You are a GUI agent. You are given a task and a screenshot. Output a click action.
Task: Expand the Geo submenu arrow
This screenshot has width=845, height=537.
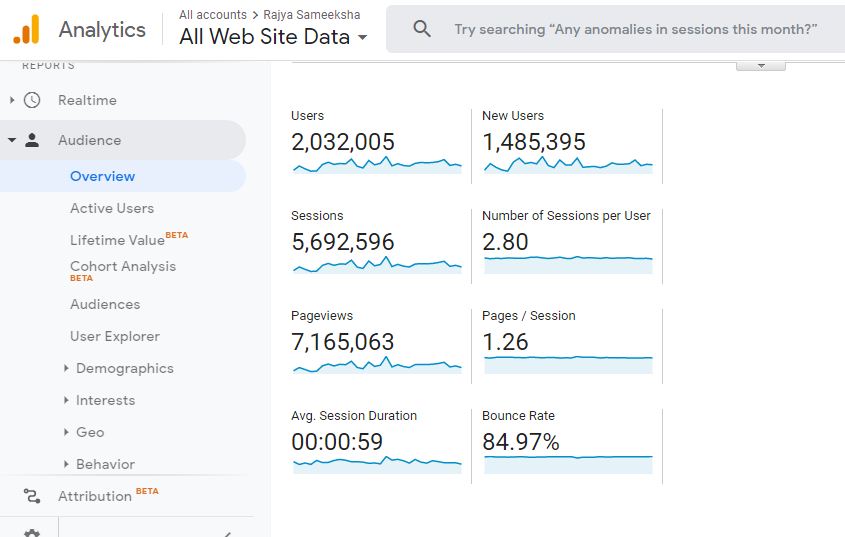pos(66,432)
